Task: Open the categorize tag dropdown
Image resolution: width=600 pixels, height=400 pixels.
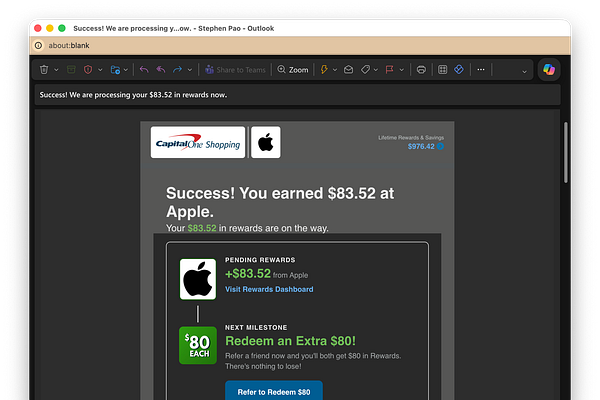Action: point(376,70)
